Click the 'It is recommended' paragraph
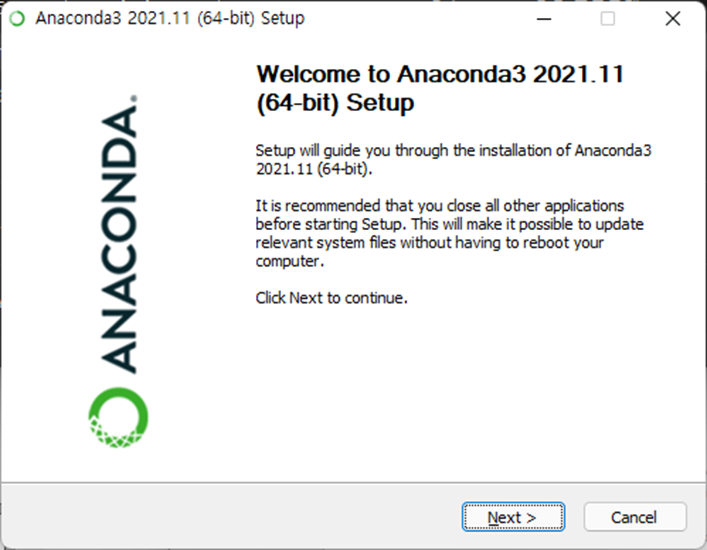 (x=449, y=233)
